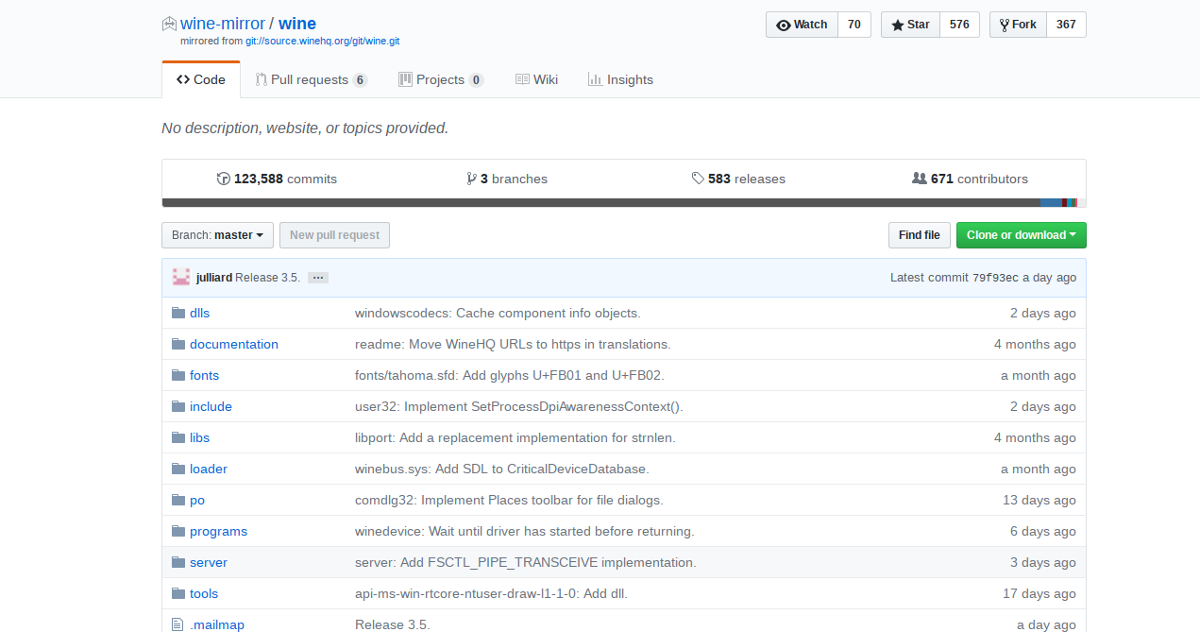View the 123,588 commits link
The width and height of the screenshot is (1200, 632).
point(277,179)
